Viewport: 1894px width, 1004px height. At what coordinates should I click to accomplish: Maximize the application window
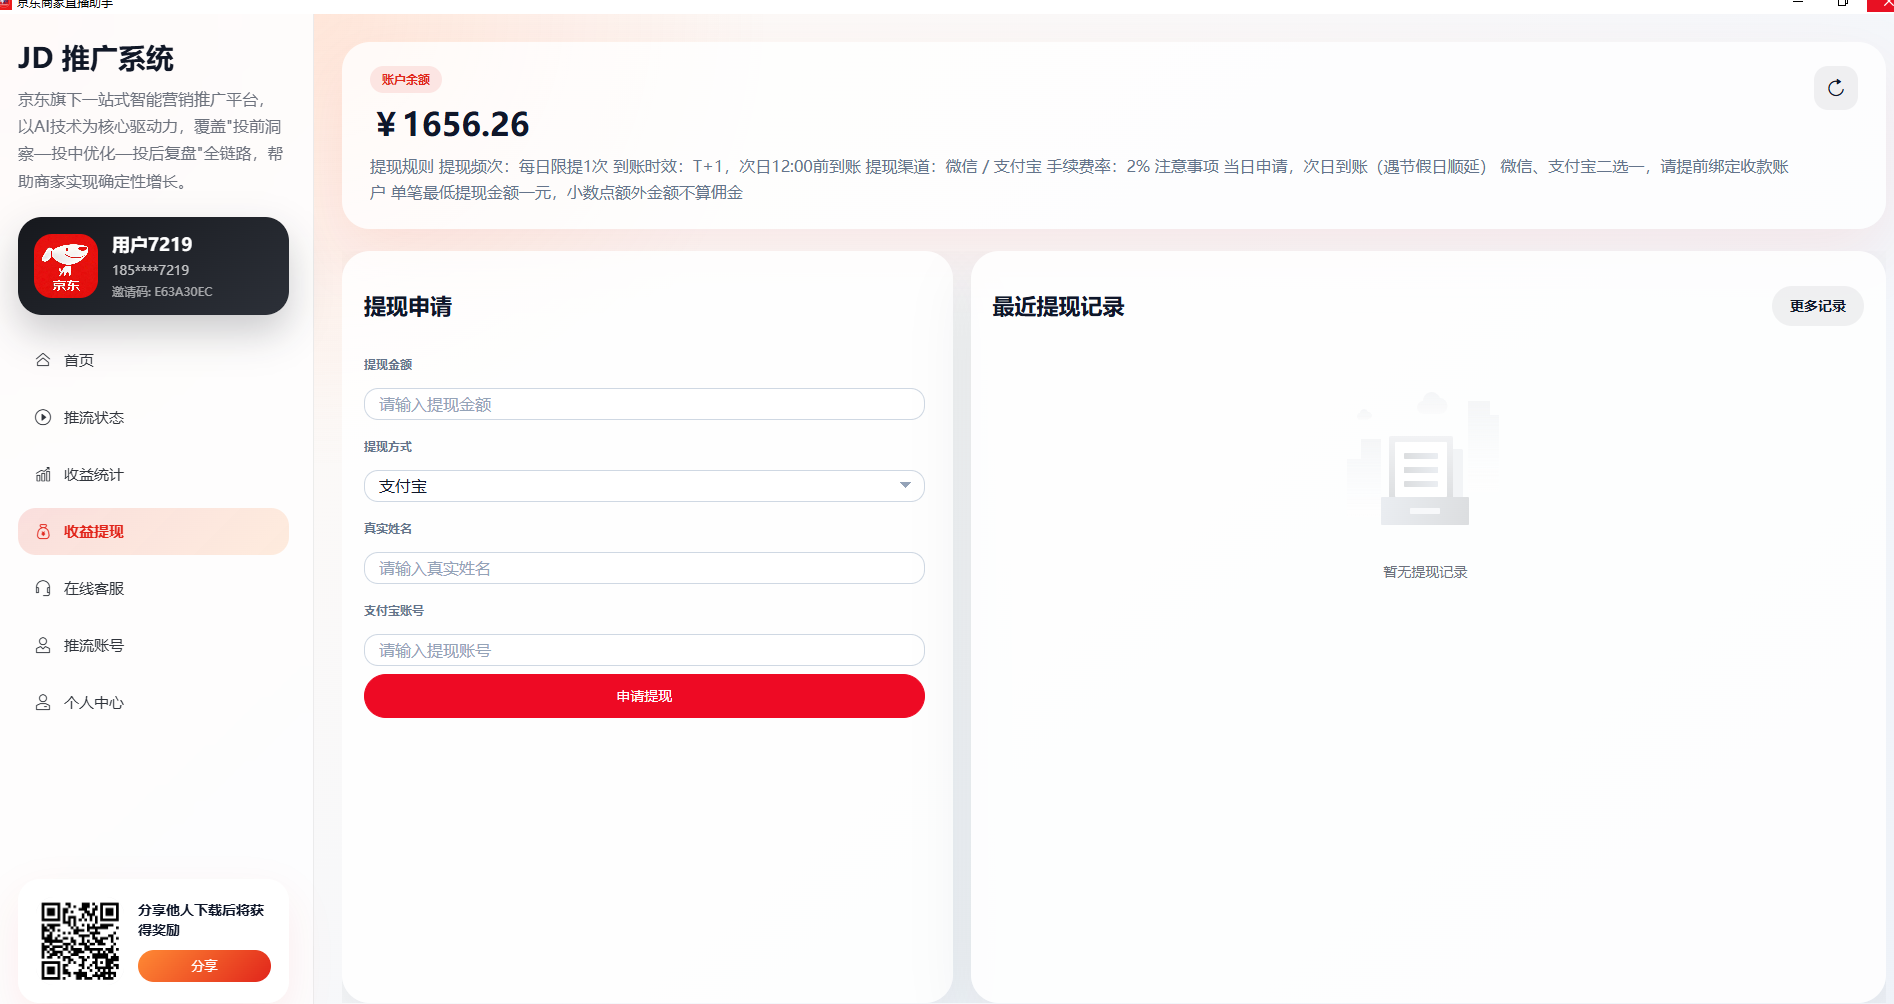1842,4
